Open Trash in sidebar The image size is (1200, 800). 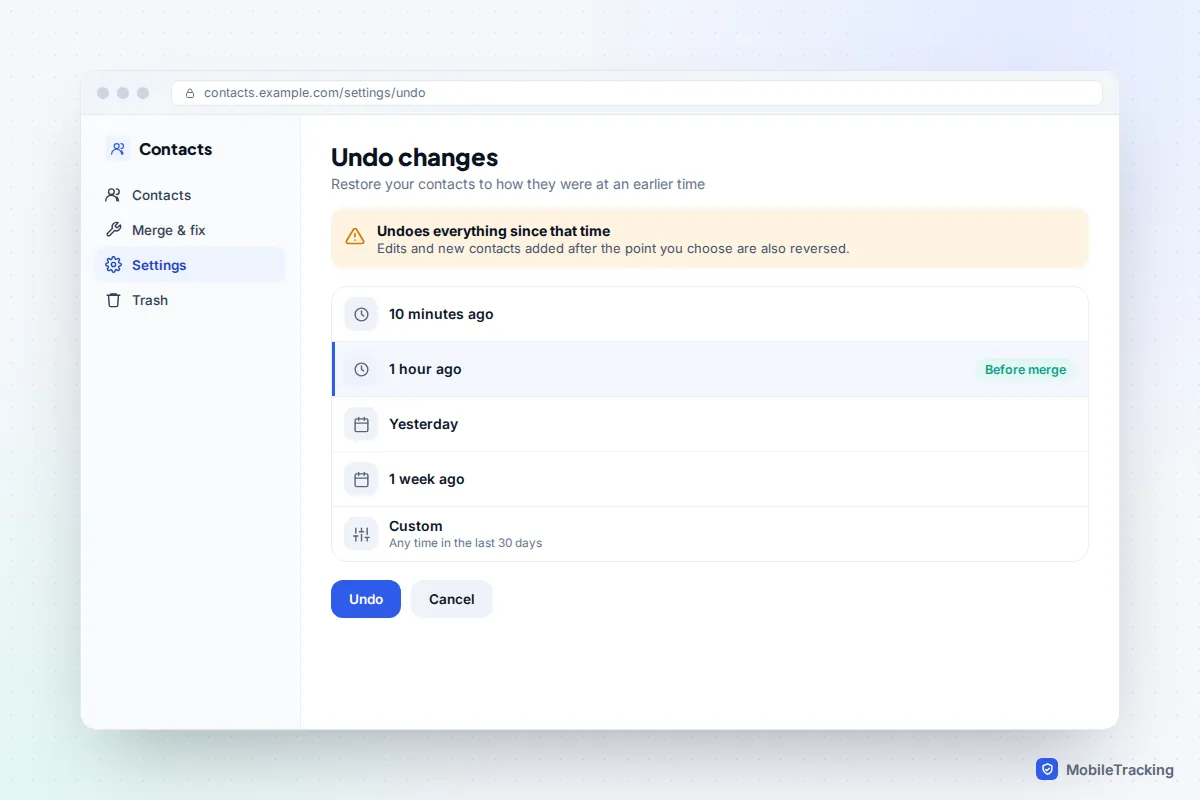(x=190, y=300)
